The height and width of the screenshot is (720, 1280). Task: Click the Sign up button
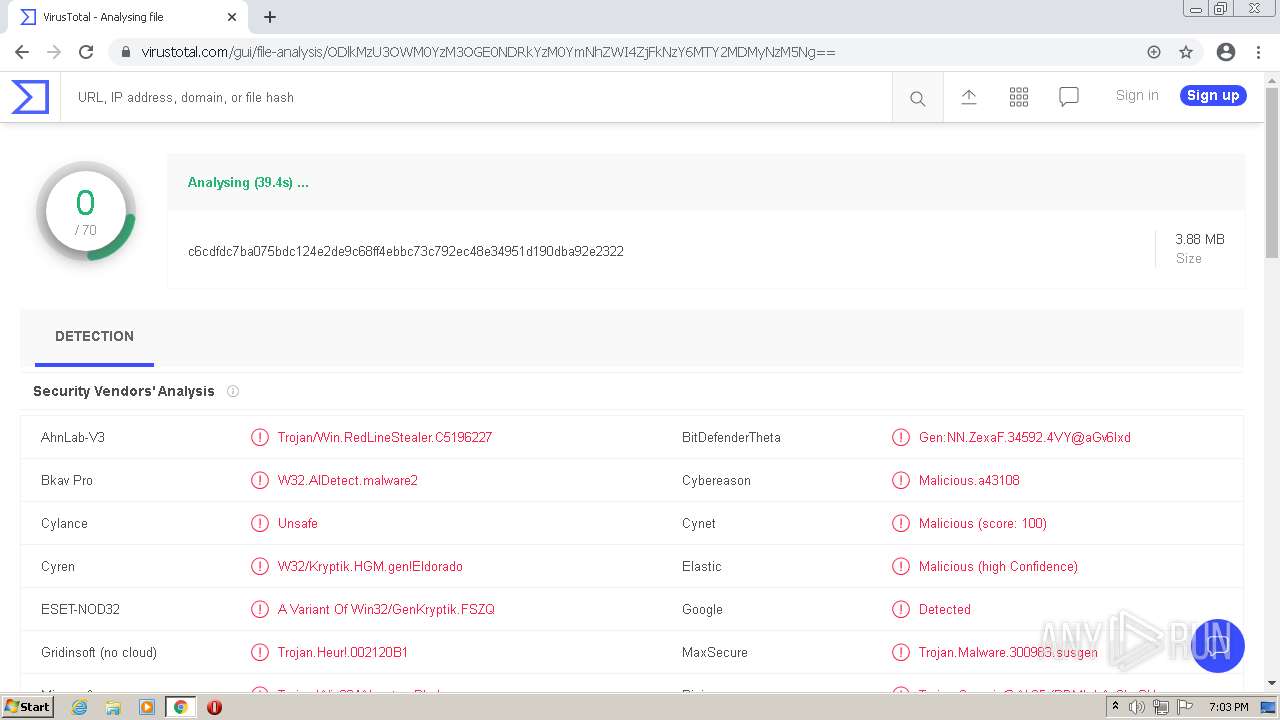[1213, 95]
